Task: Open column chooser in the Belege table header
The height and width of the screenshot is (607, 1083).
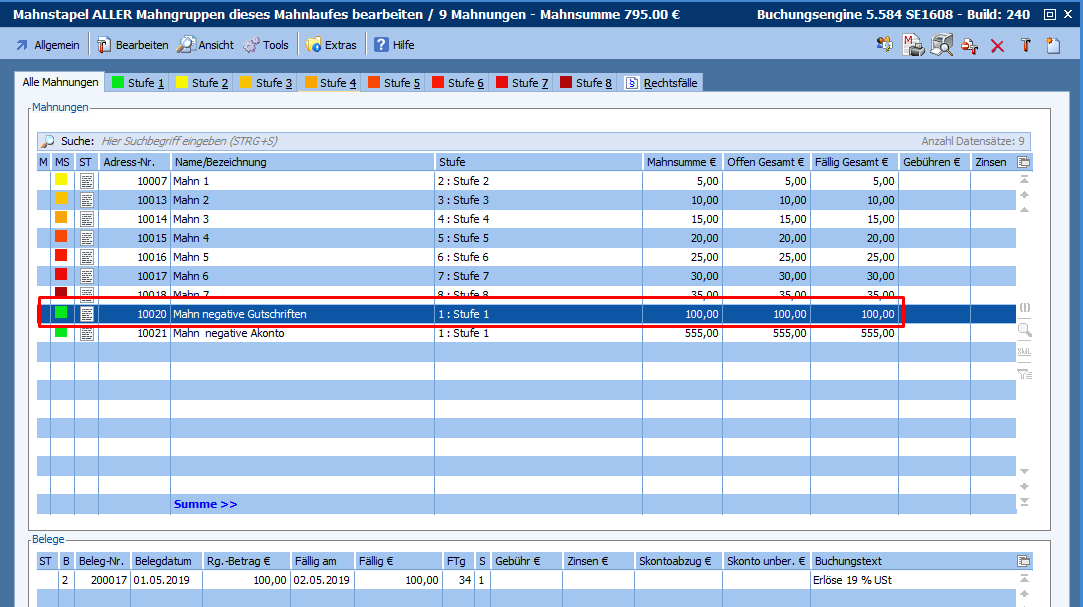Action: pos(1023,562)
